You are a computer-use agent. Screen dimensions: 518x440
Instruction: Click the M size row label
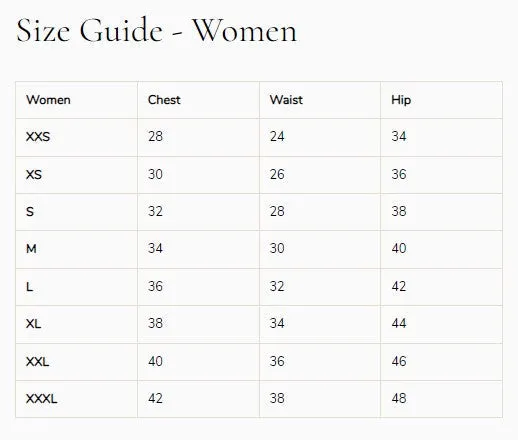(31, 248)
